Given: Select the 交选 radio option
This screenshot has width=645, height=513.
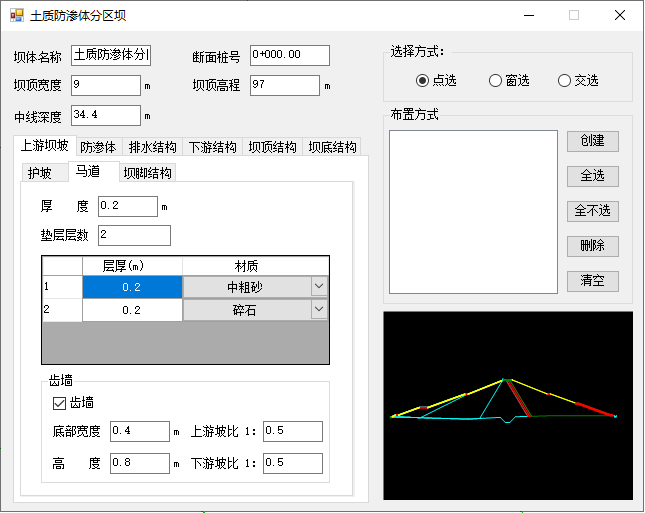Looking at the screenshot, I should tap(578, 80).
